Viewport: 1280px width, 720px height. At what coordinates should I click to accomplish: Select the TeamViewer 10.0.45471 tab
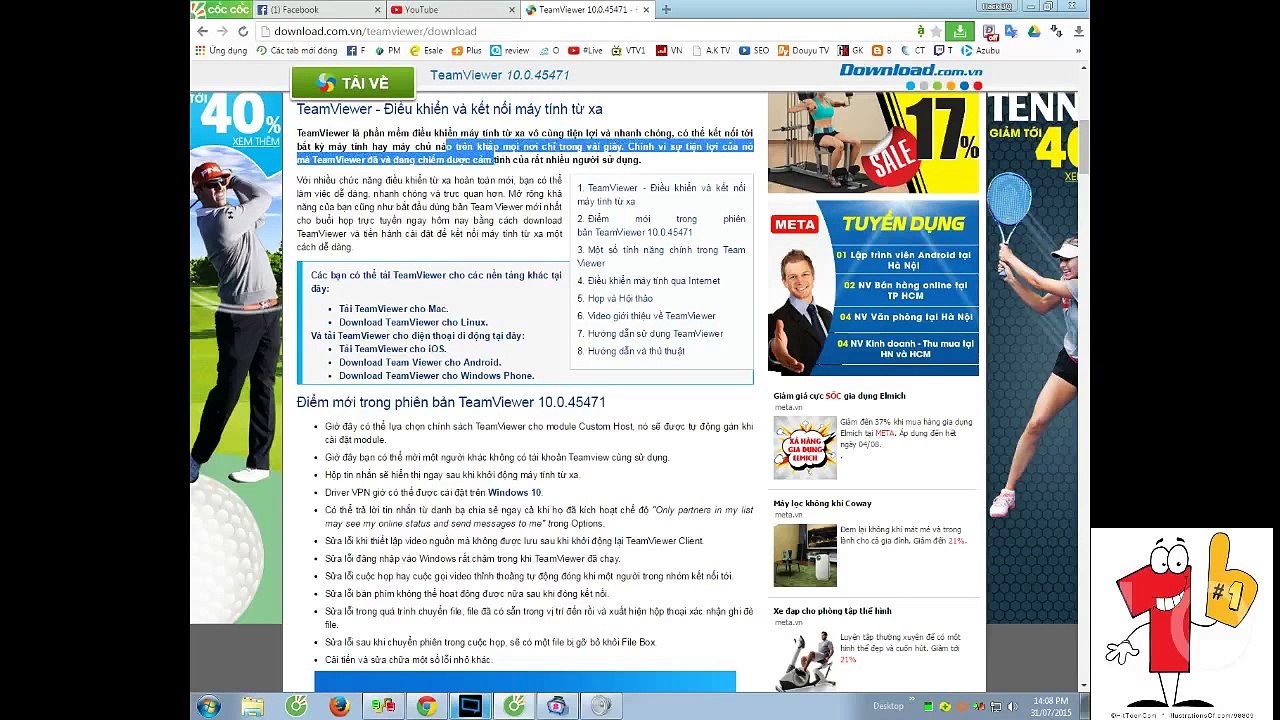(x=587, y=10)
